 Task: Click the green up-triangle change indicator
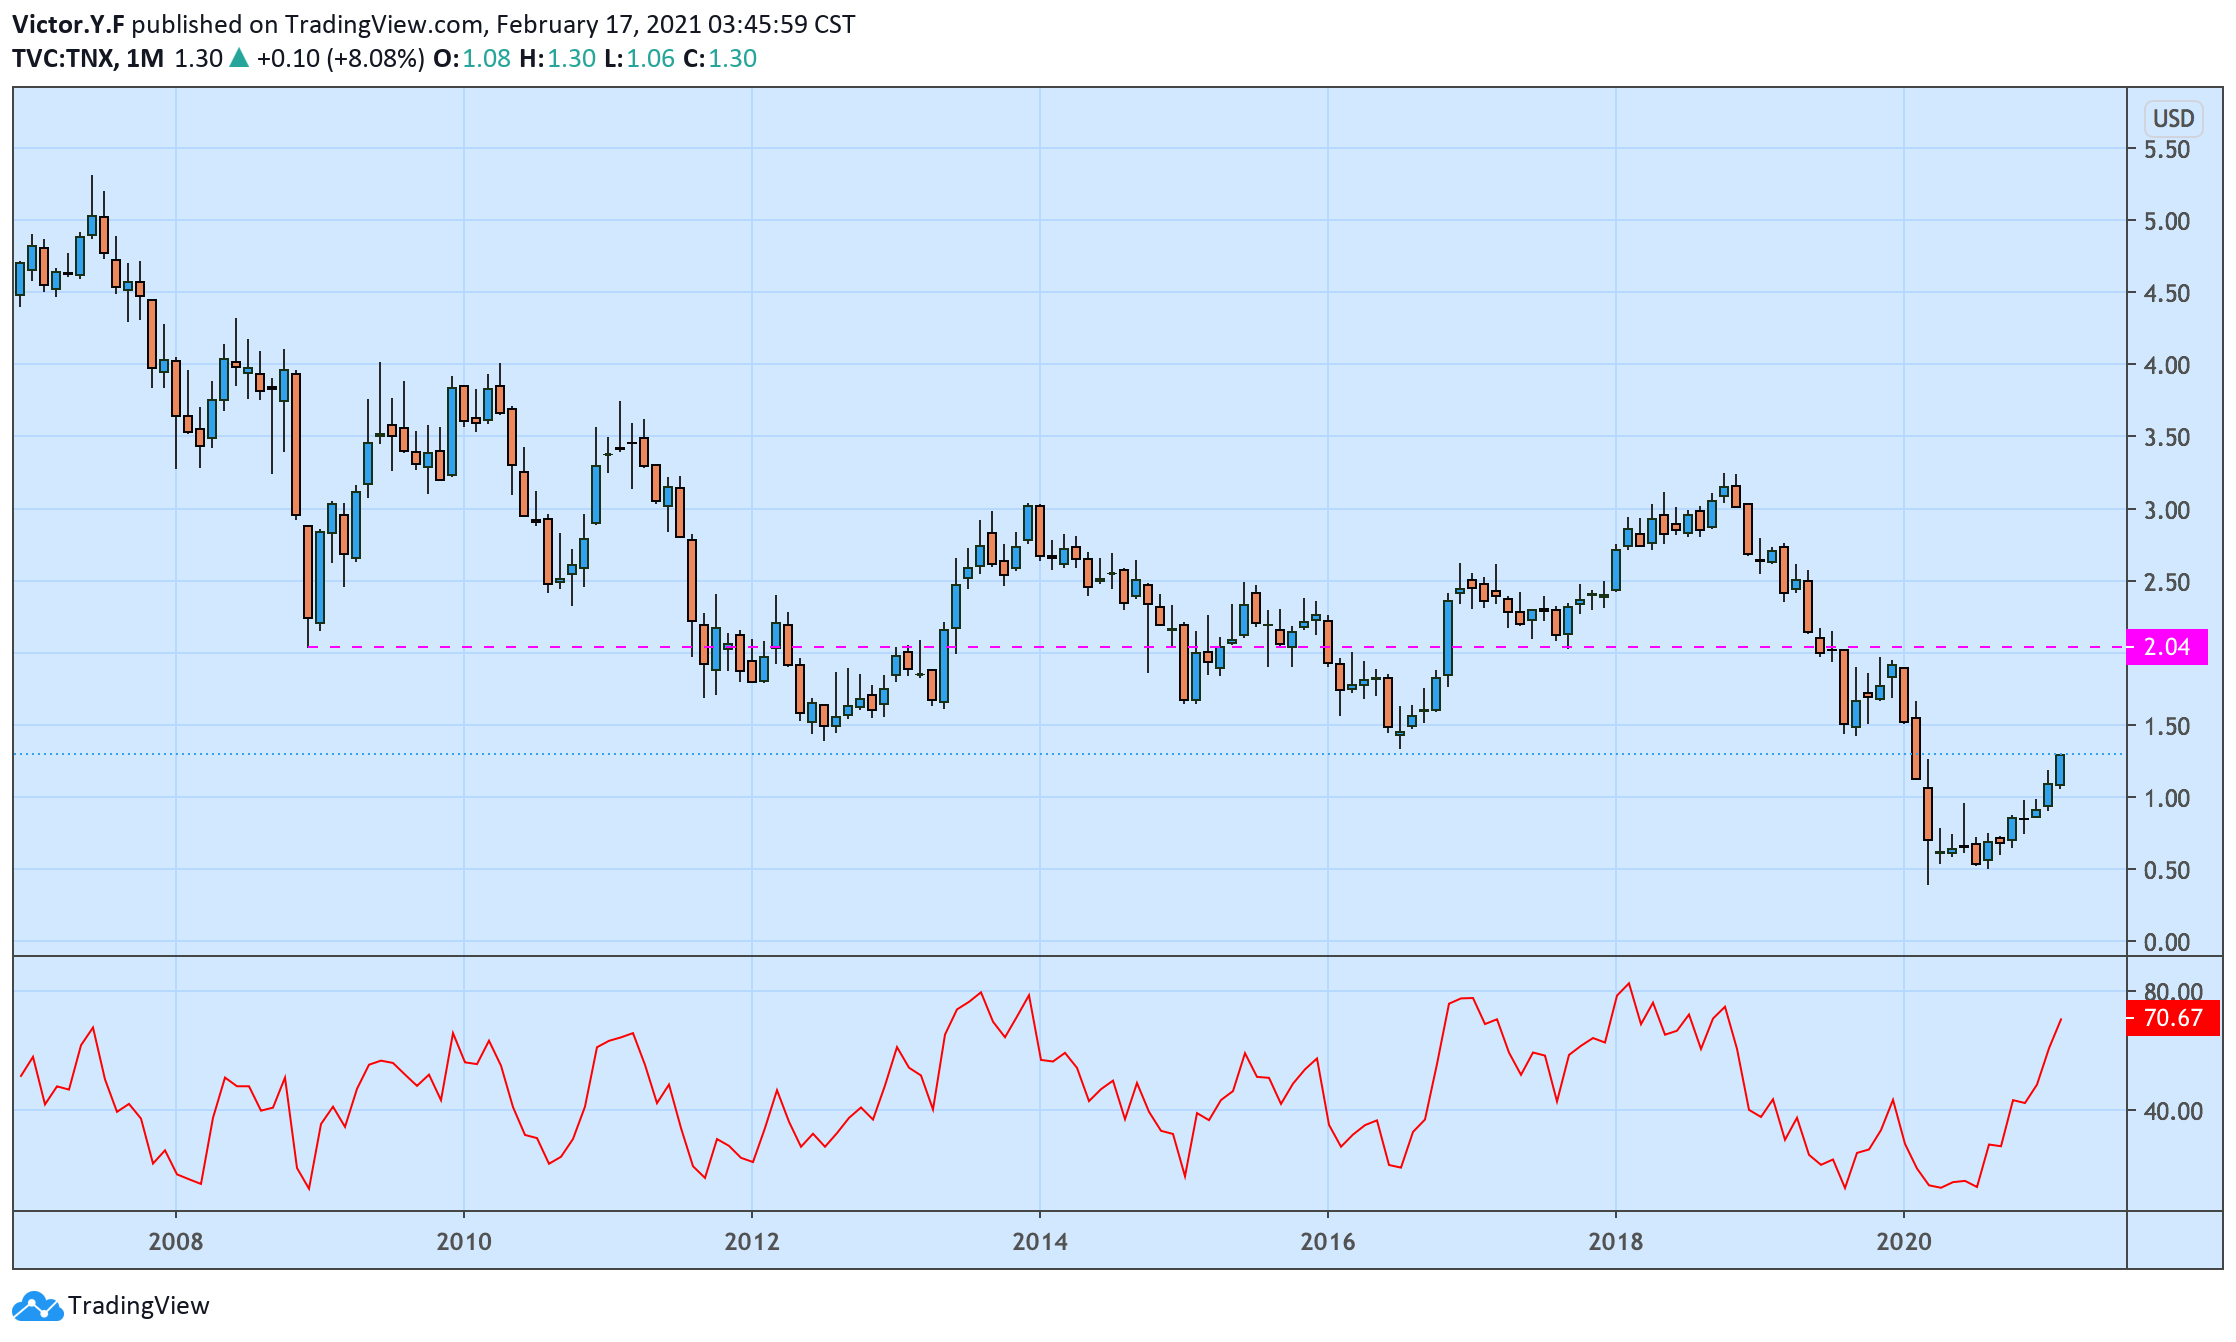click(238, 58)
